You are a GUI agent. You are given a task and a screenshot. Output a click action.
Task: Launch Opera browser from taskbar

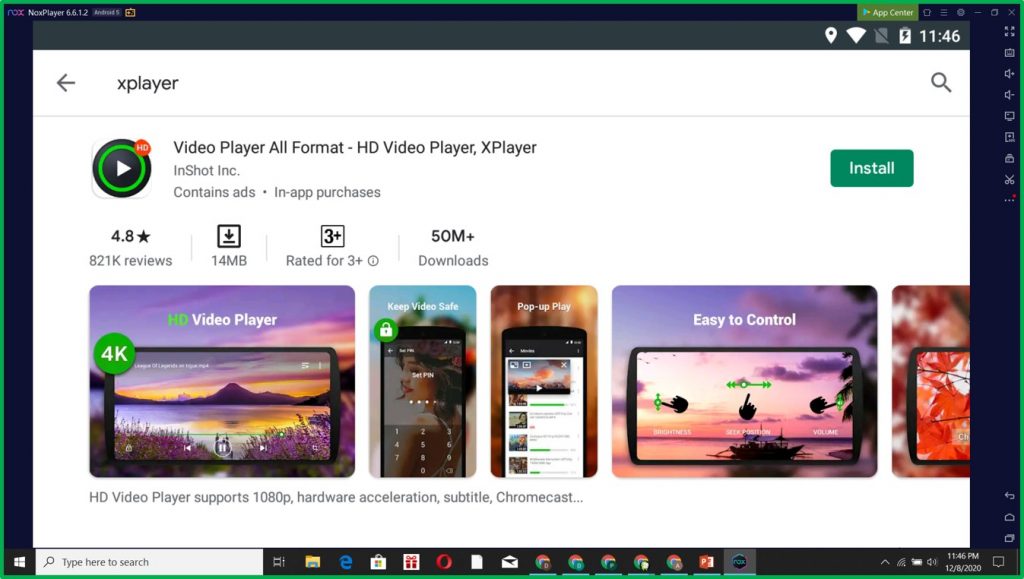point(444,562)
